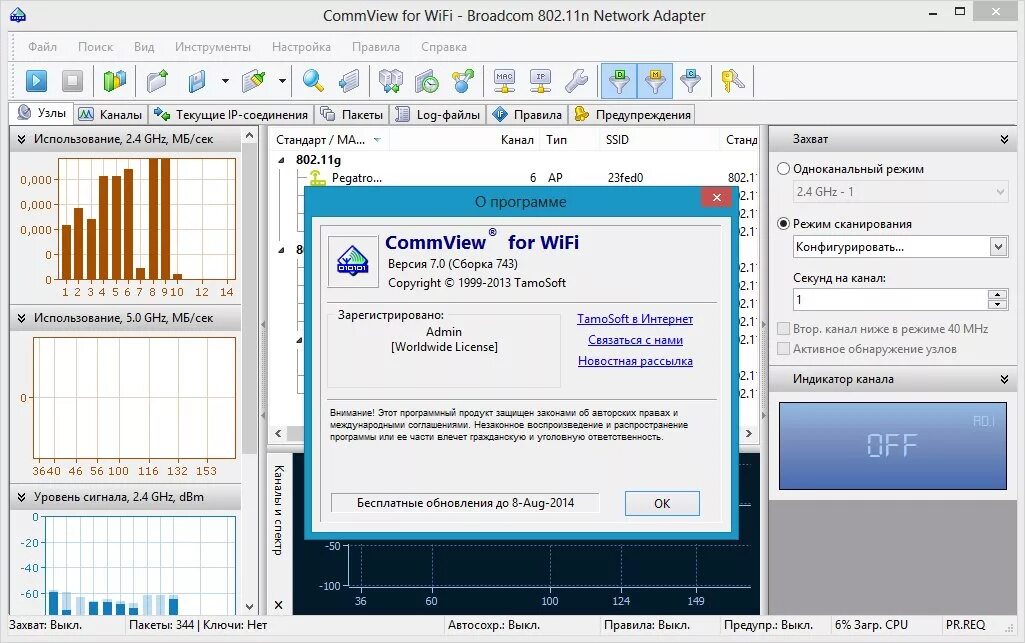The image size is (1025, 643).
Task: Click the go-to-packet page arrow icon
Action: point(350,81)
